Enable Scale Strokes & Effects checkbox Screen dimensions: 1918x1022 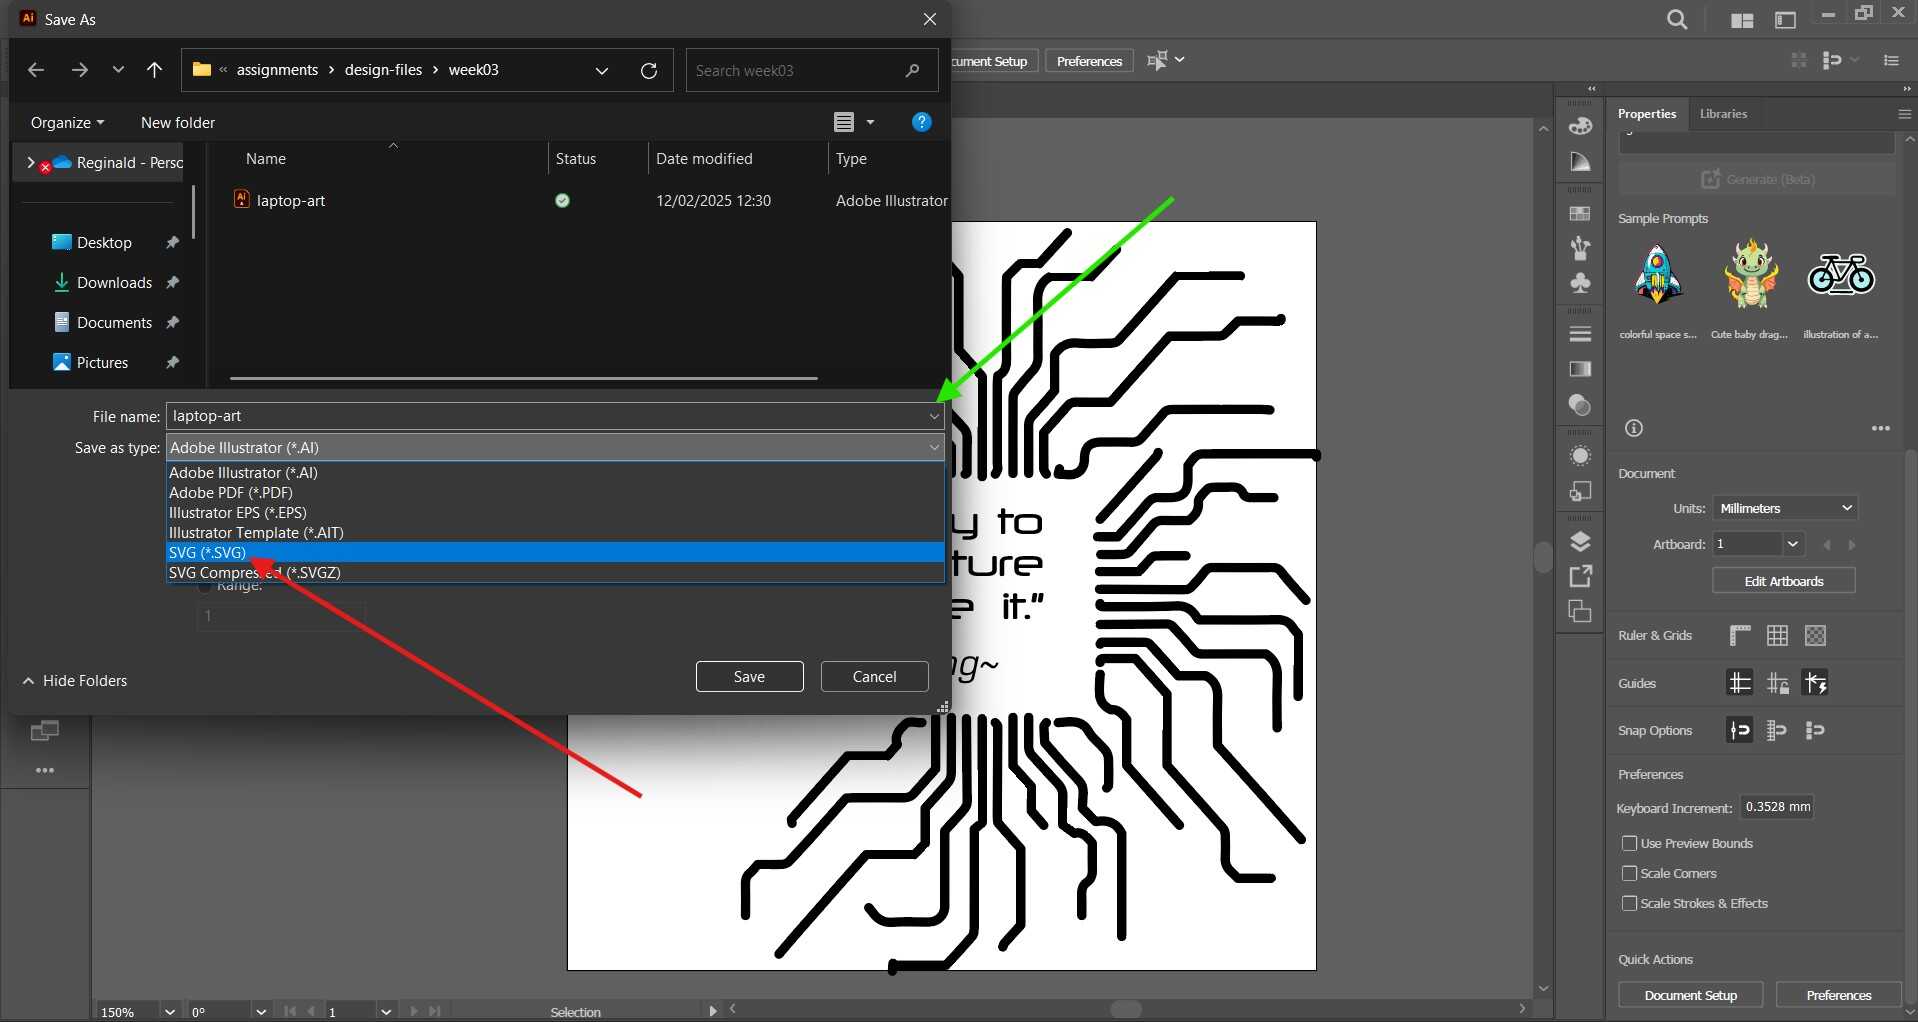coord(1629,903)
